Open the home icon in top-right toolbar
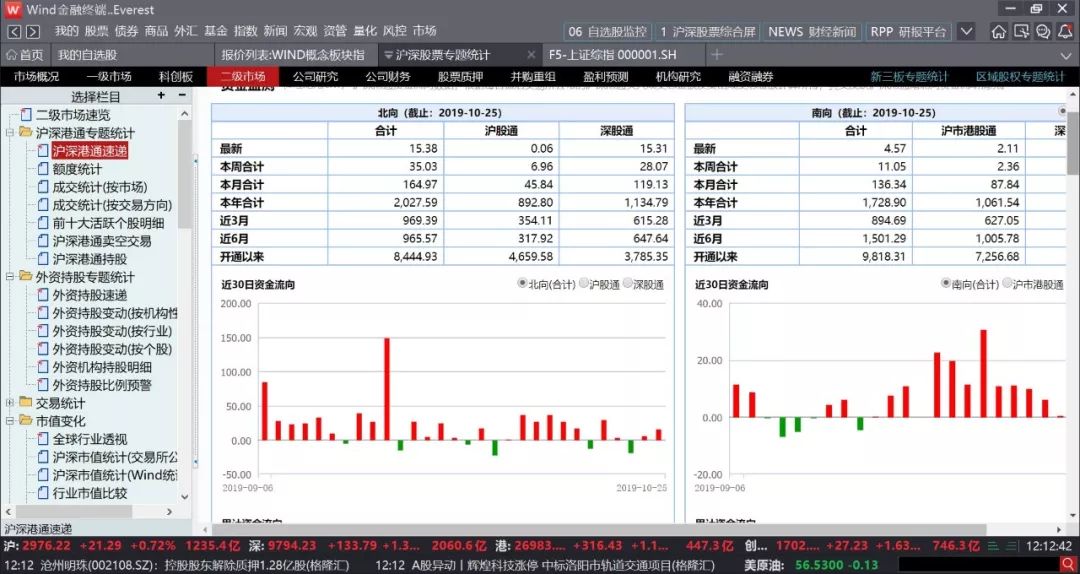The width and height of the screenshot is (1080, 574). click(x=999, y=32)
